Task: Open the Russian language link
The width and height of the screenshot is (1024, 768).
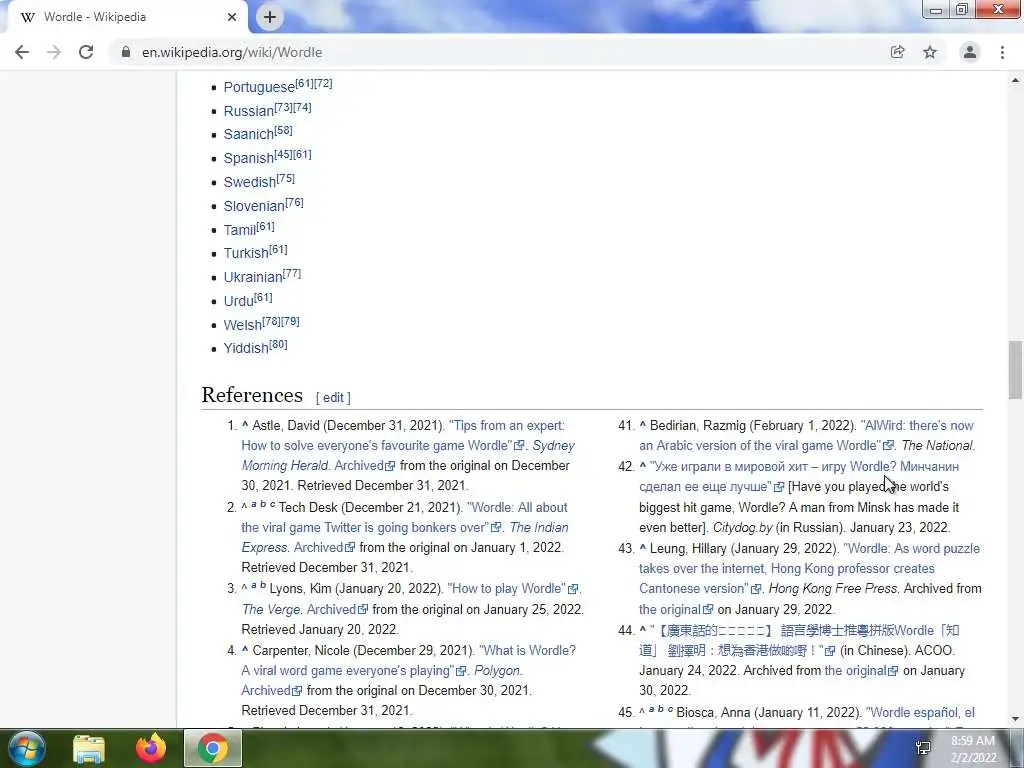Action: 249,111
